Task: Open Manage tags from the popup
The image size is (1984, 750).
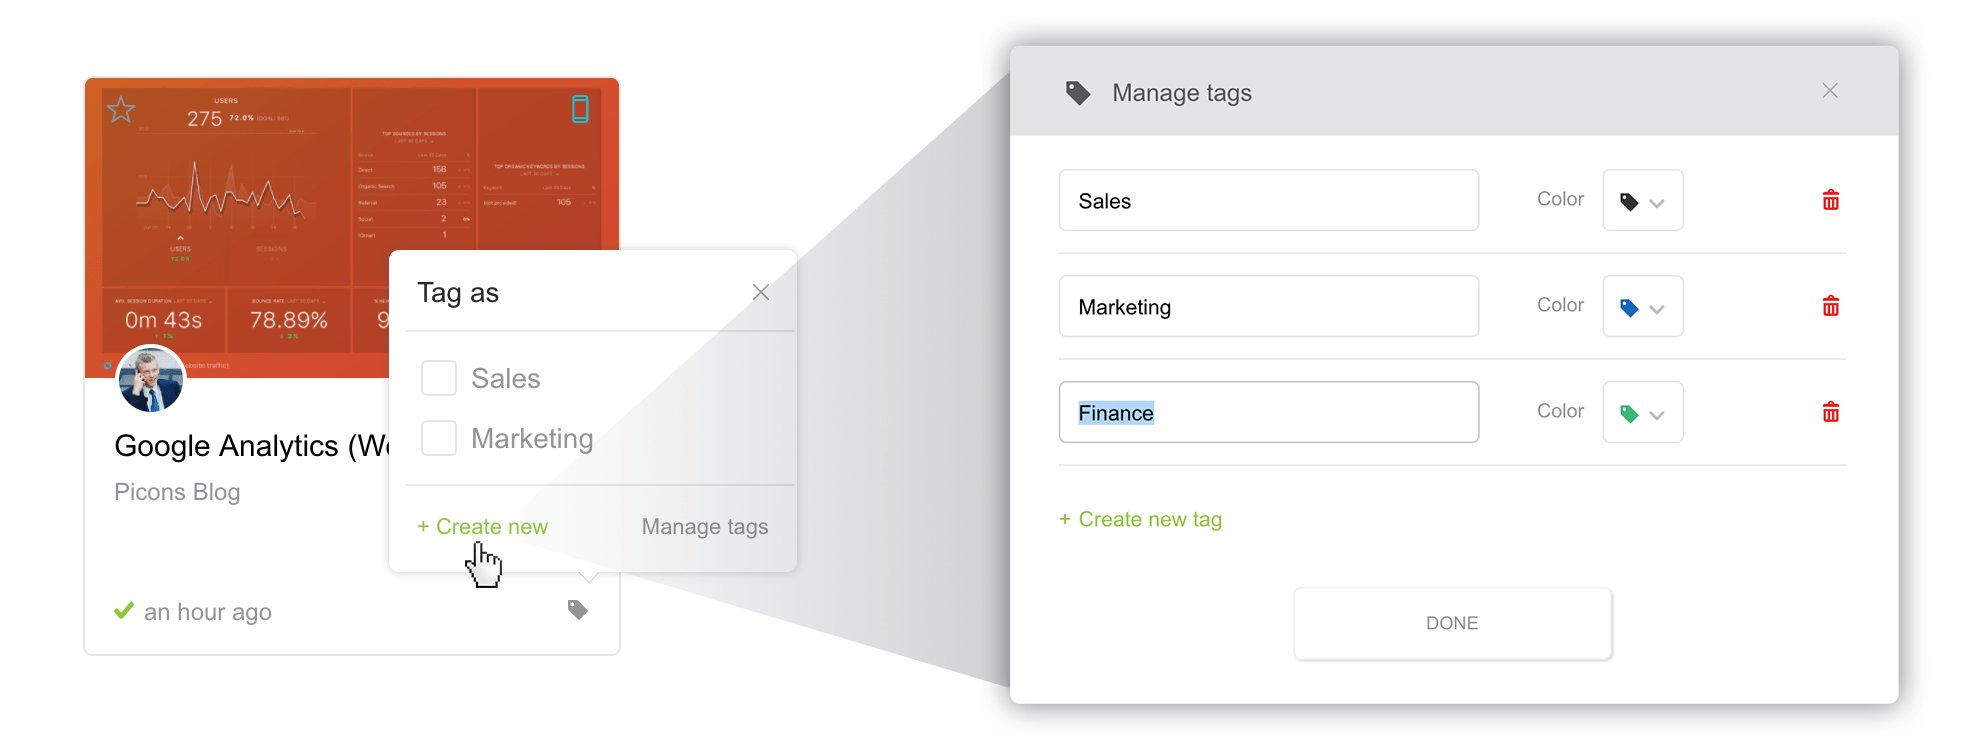Action: pos(705,527)
